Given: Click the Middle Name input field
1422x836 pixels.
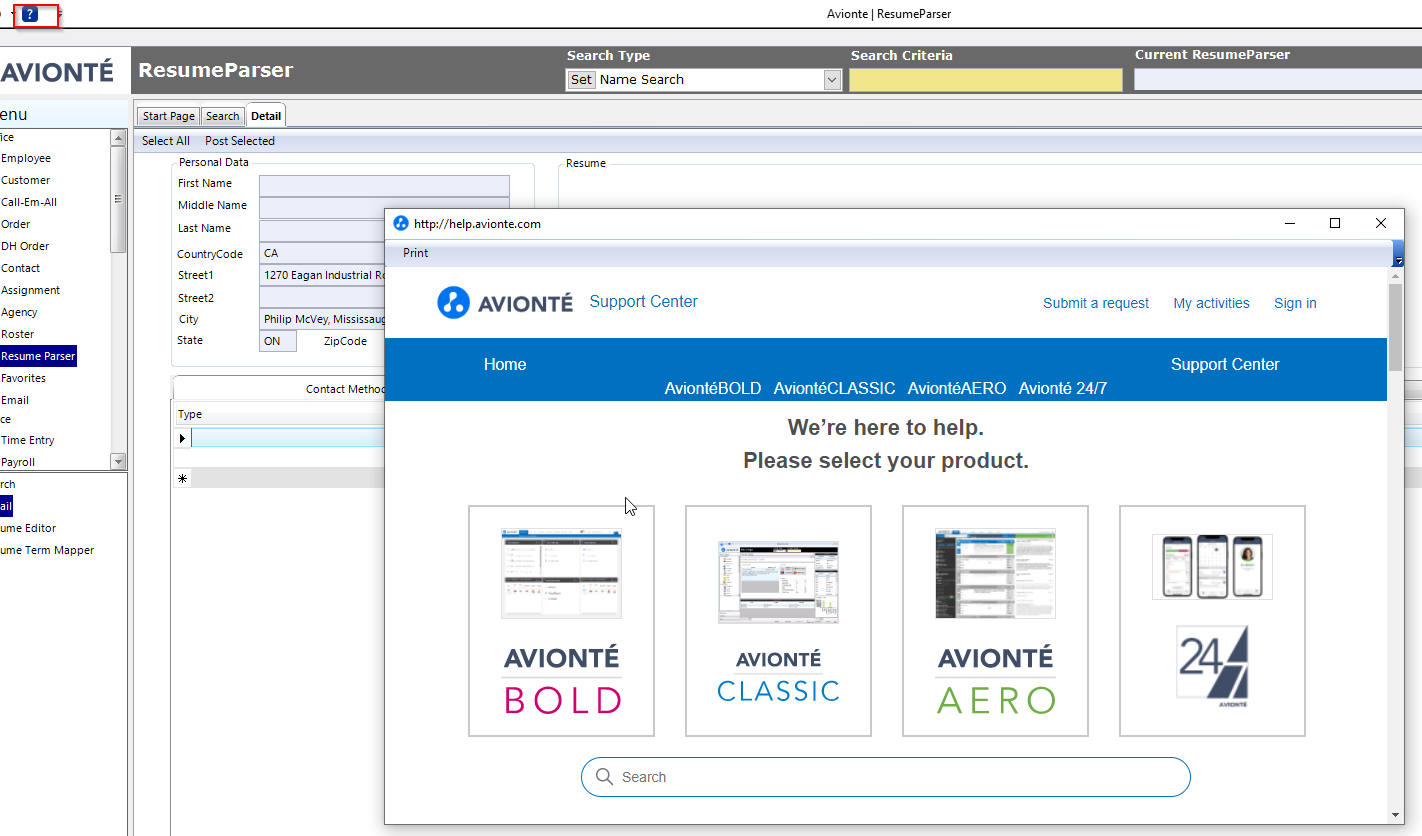Looking at the screenshot, I should pos(384,208).
